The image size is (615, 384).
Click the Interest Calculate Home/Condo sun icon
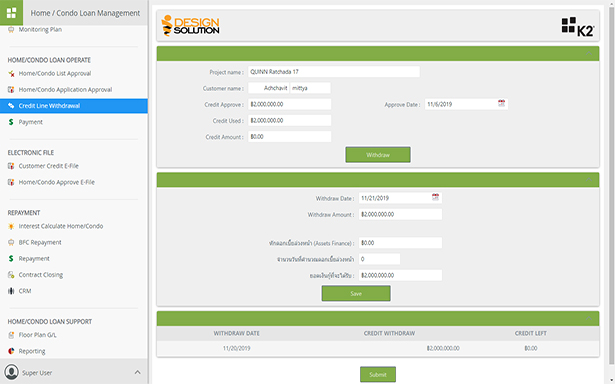point(11,226)
